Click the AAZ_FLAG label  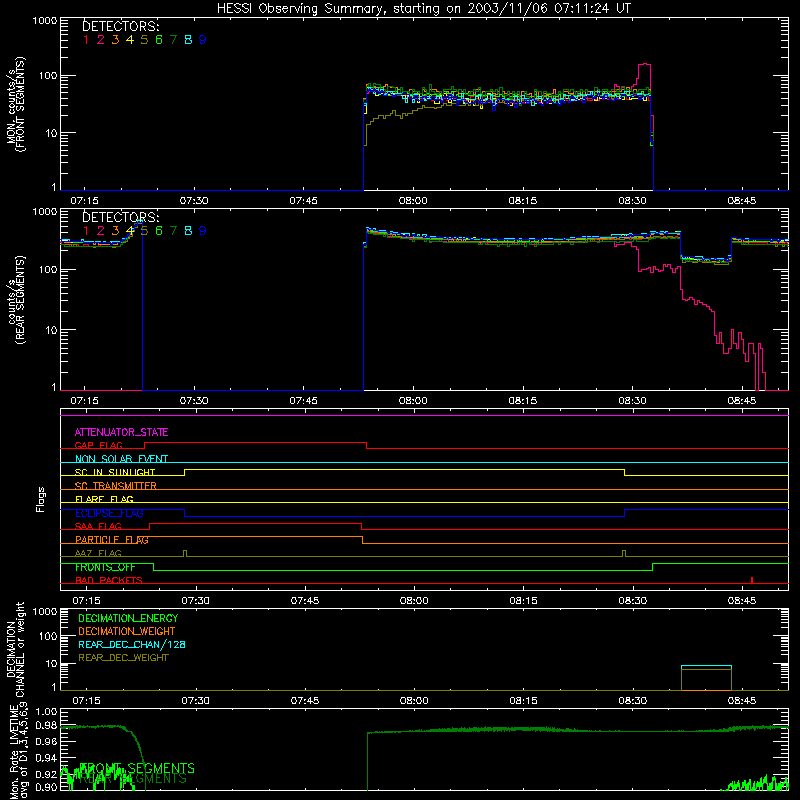(98, 553)
